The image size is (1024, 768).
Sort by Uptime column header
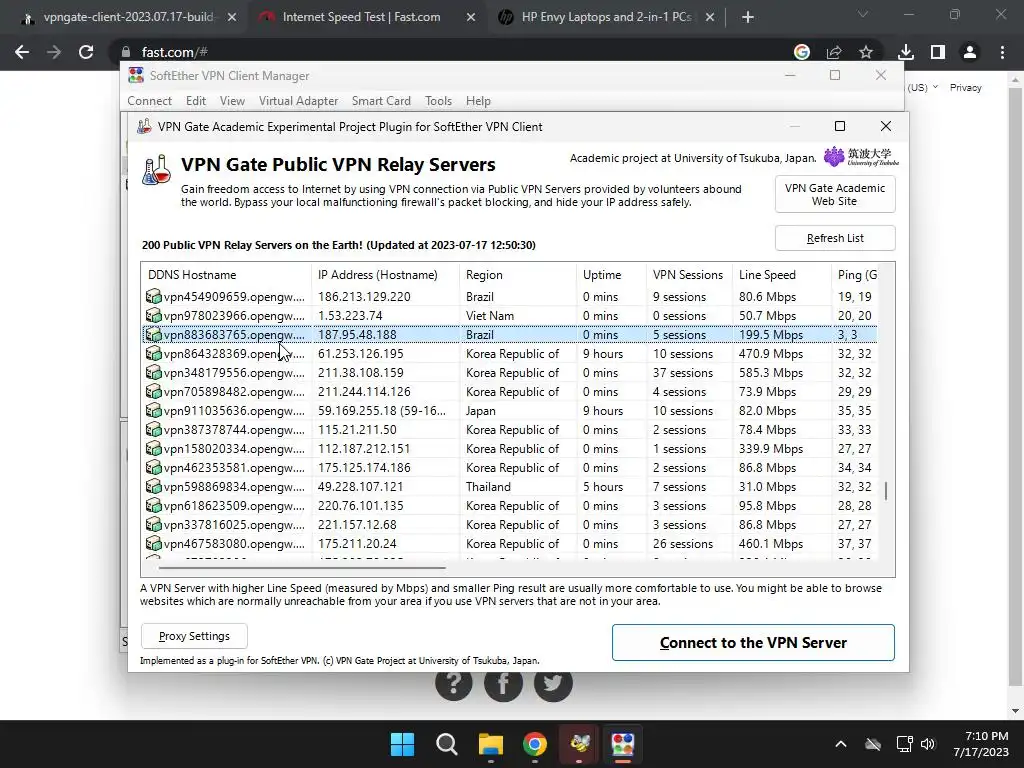click(x=611, y=275)
